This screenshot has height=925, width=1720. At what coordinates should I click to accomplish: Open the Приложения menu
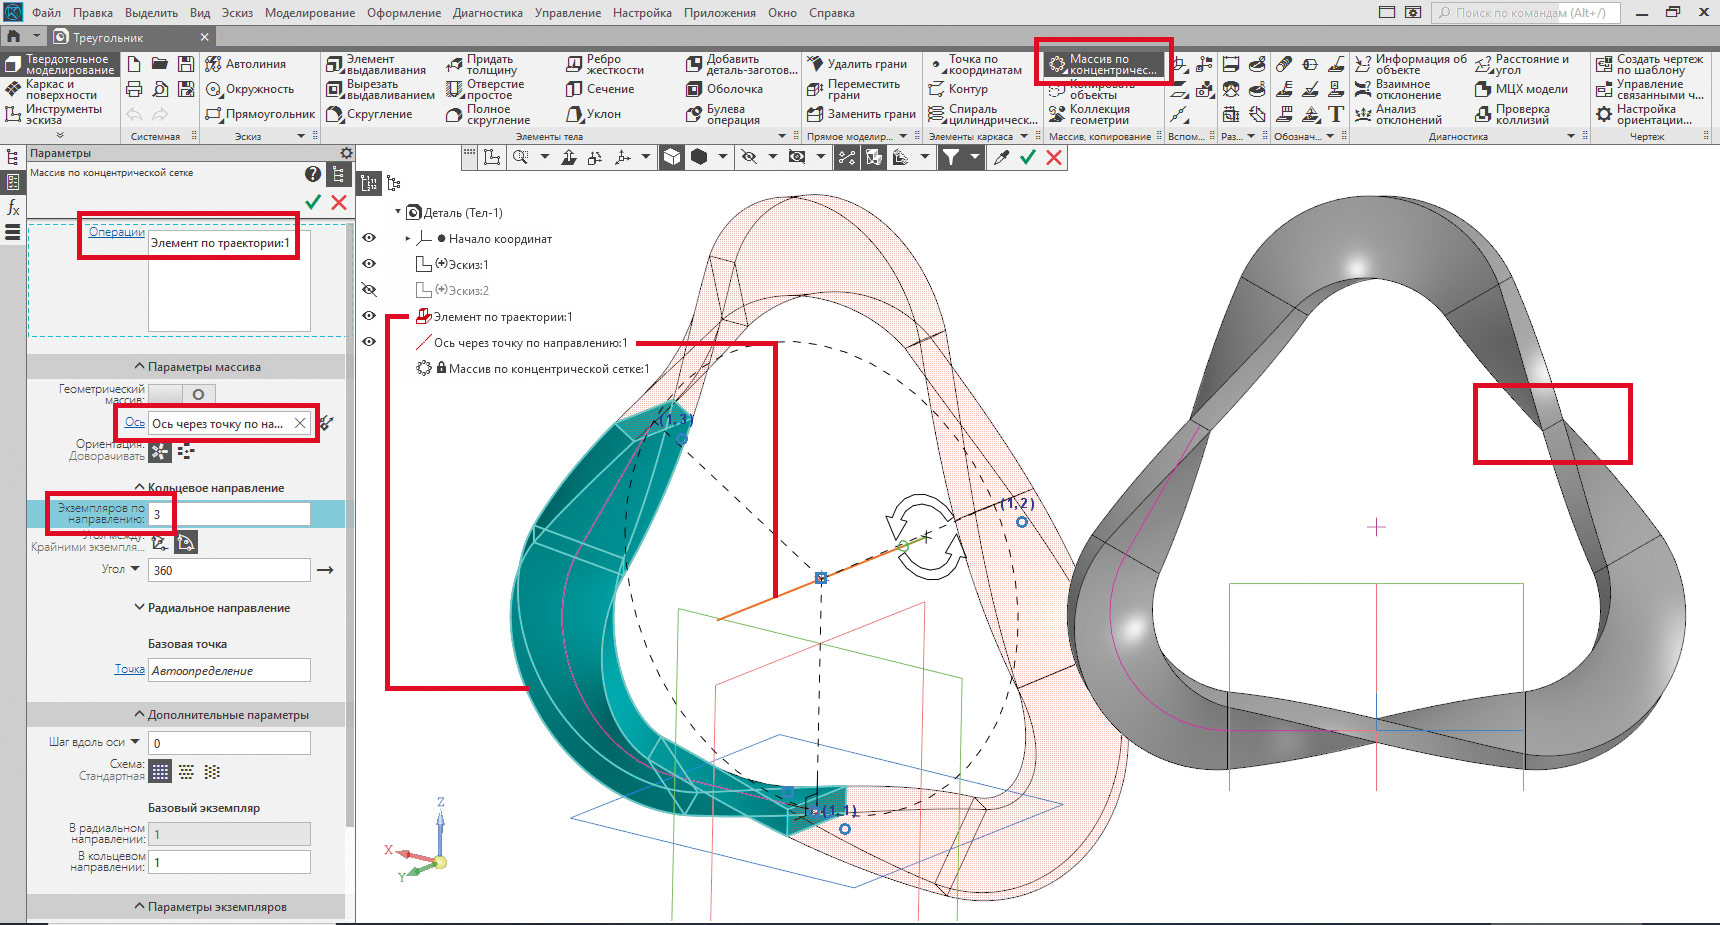(720, 13)
